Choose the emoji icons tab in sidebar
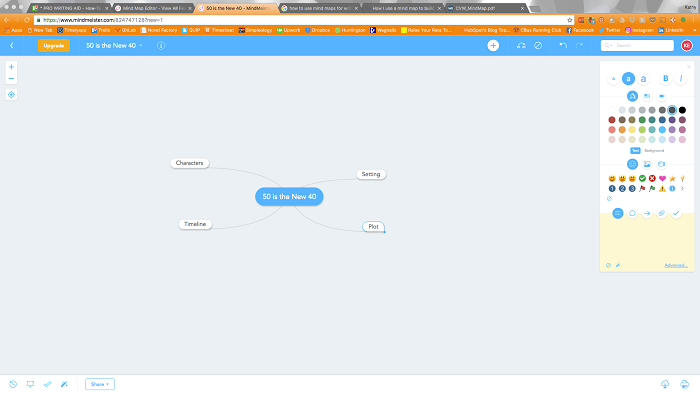The image size is (700, 393). click(x=632, y=164)
